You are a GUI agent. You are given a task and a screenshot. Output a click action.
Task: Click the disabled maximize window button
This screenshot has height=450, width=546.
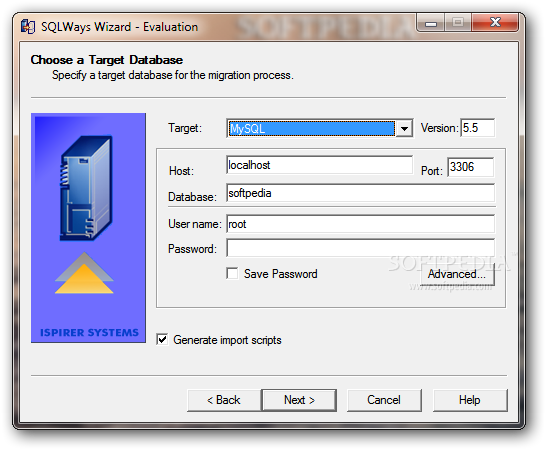(x=458, y=23)
